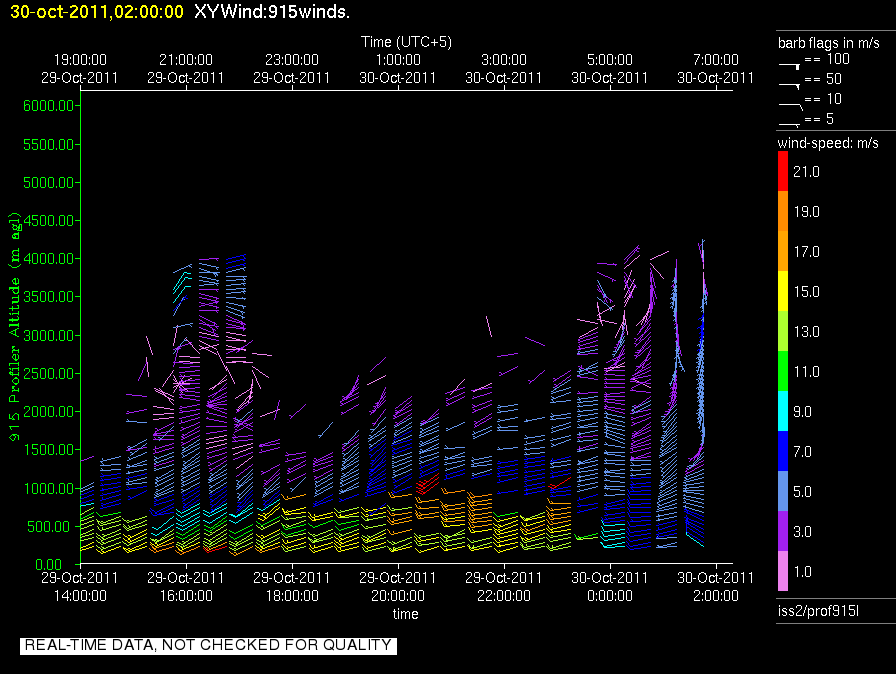Screen dimensions: 896x674
Task: Select the 10 m/s barb legend symbol
Action: click(790, 101)
